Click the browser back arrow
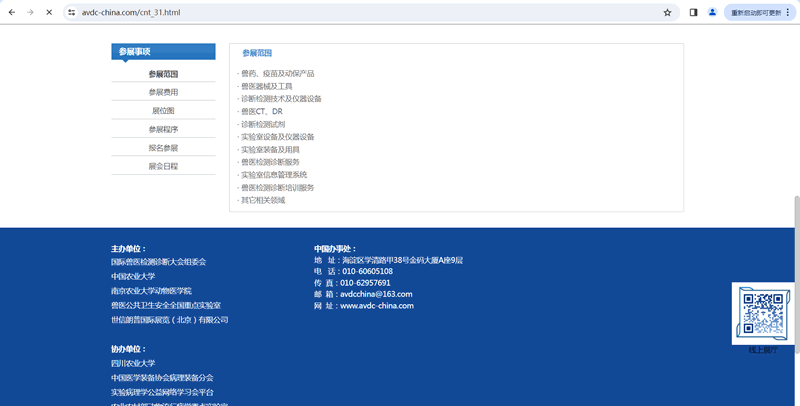 [x=12, y=12]
